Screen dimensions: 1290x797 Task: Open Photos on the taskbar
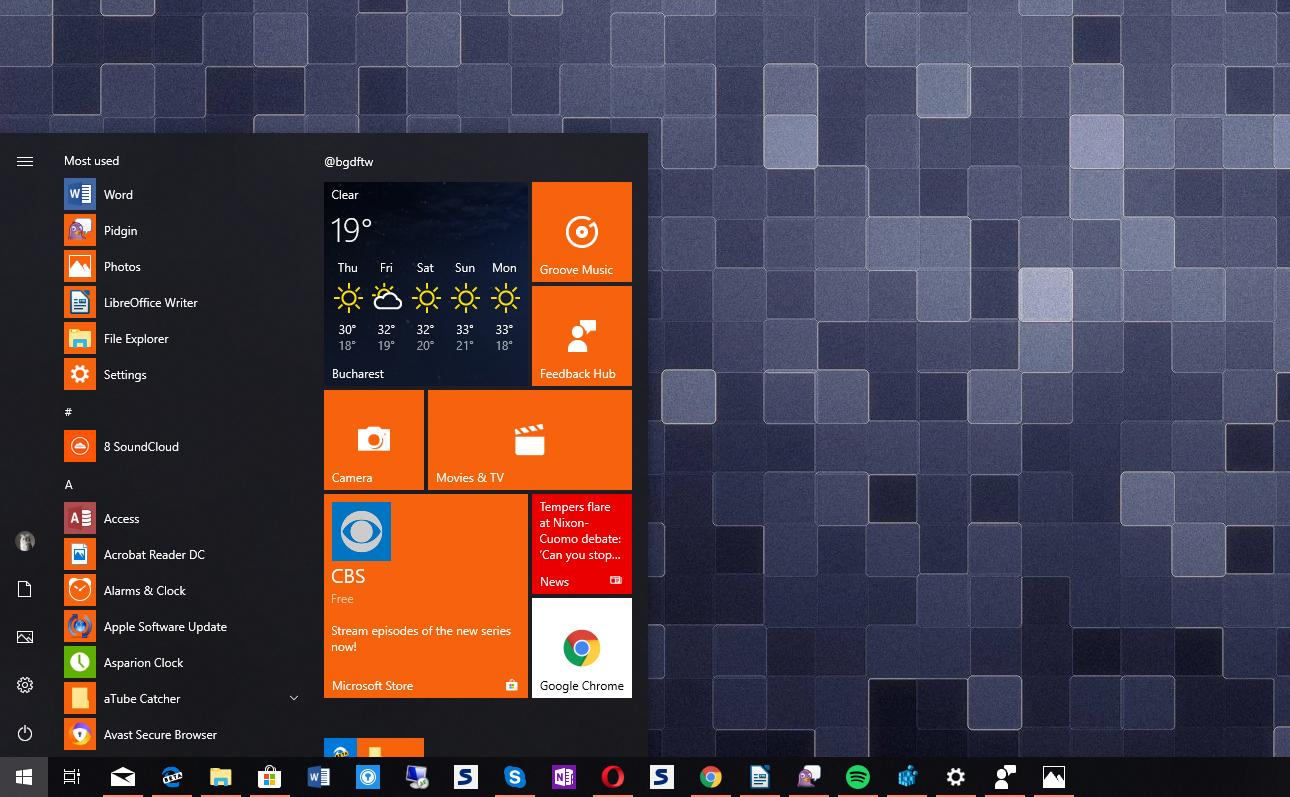(1054, 777)
